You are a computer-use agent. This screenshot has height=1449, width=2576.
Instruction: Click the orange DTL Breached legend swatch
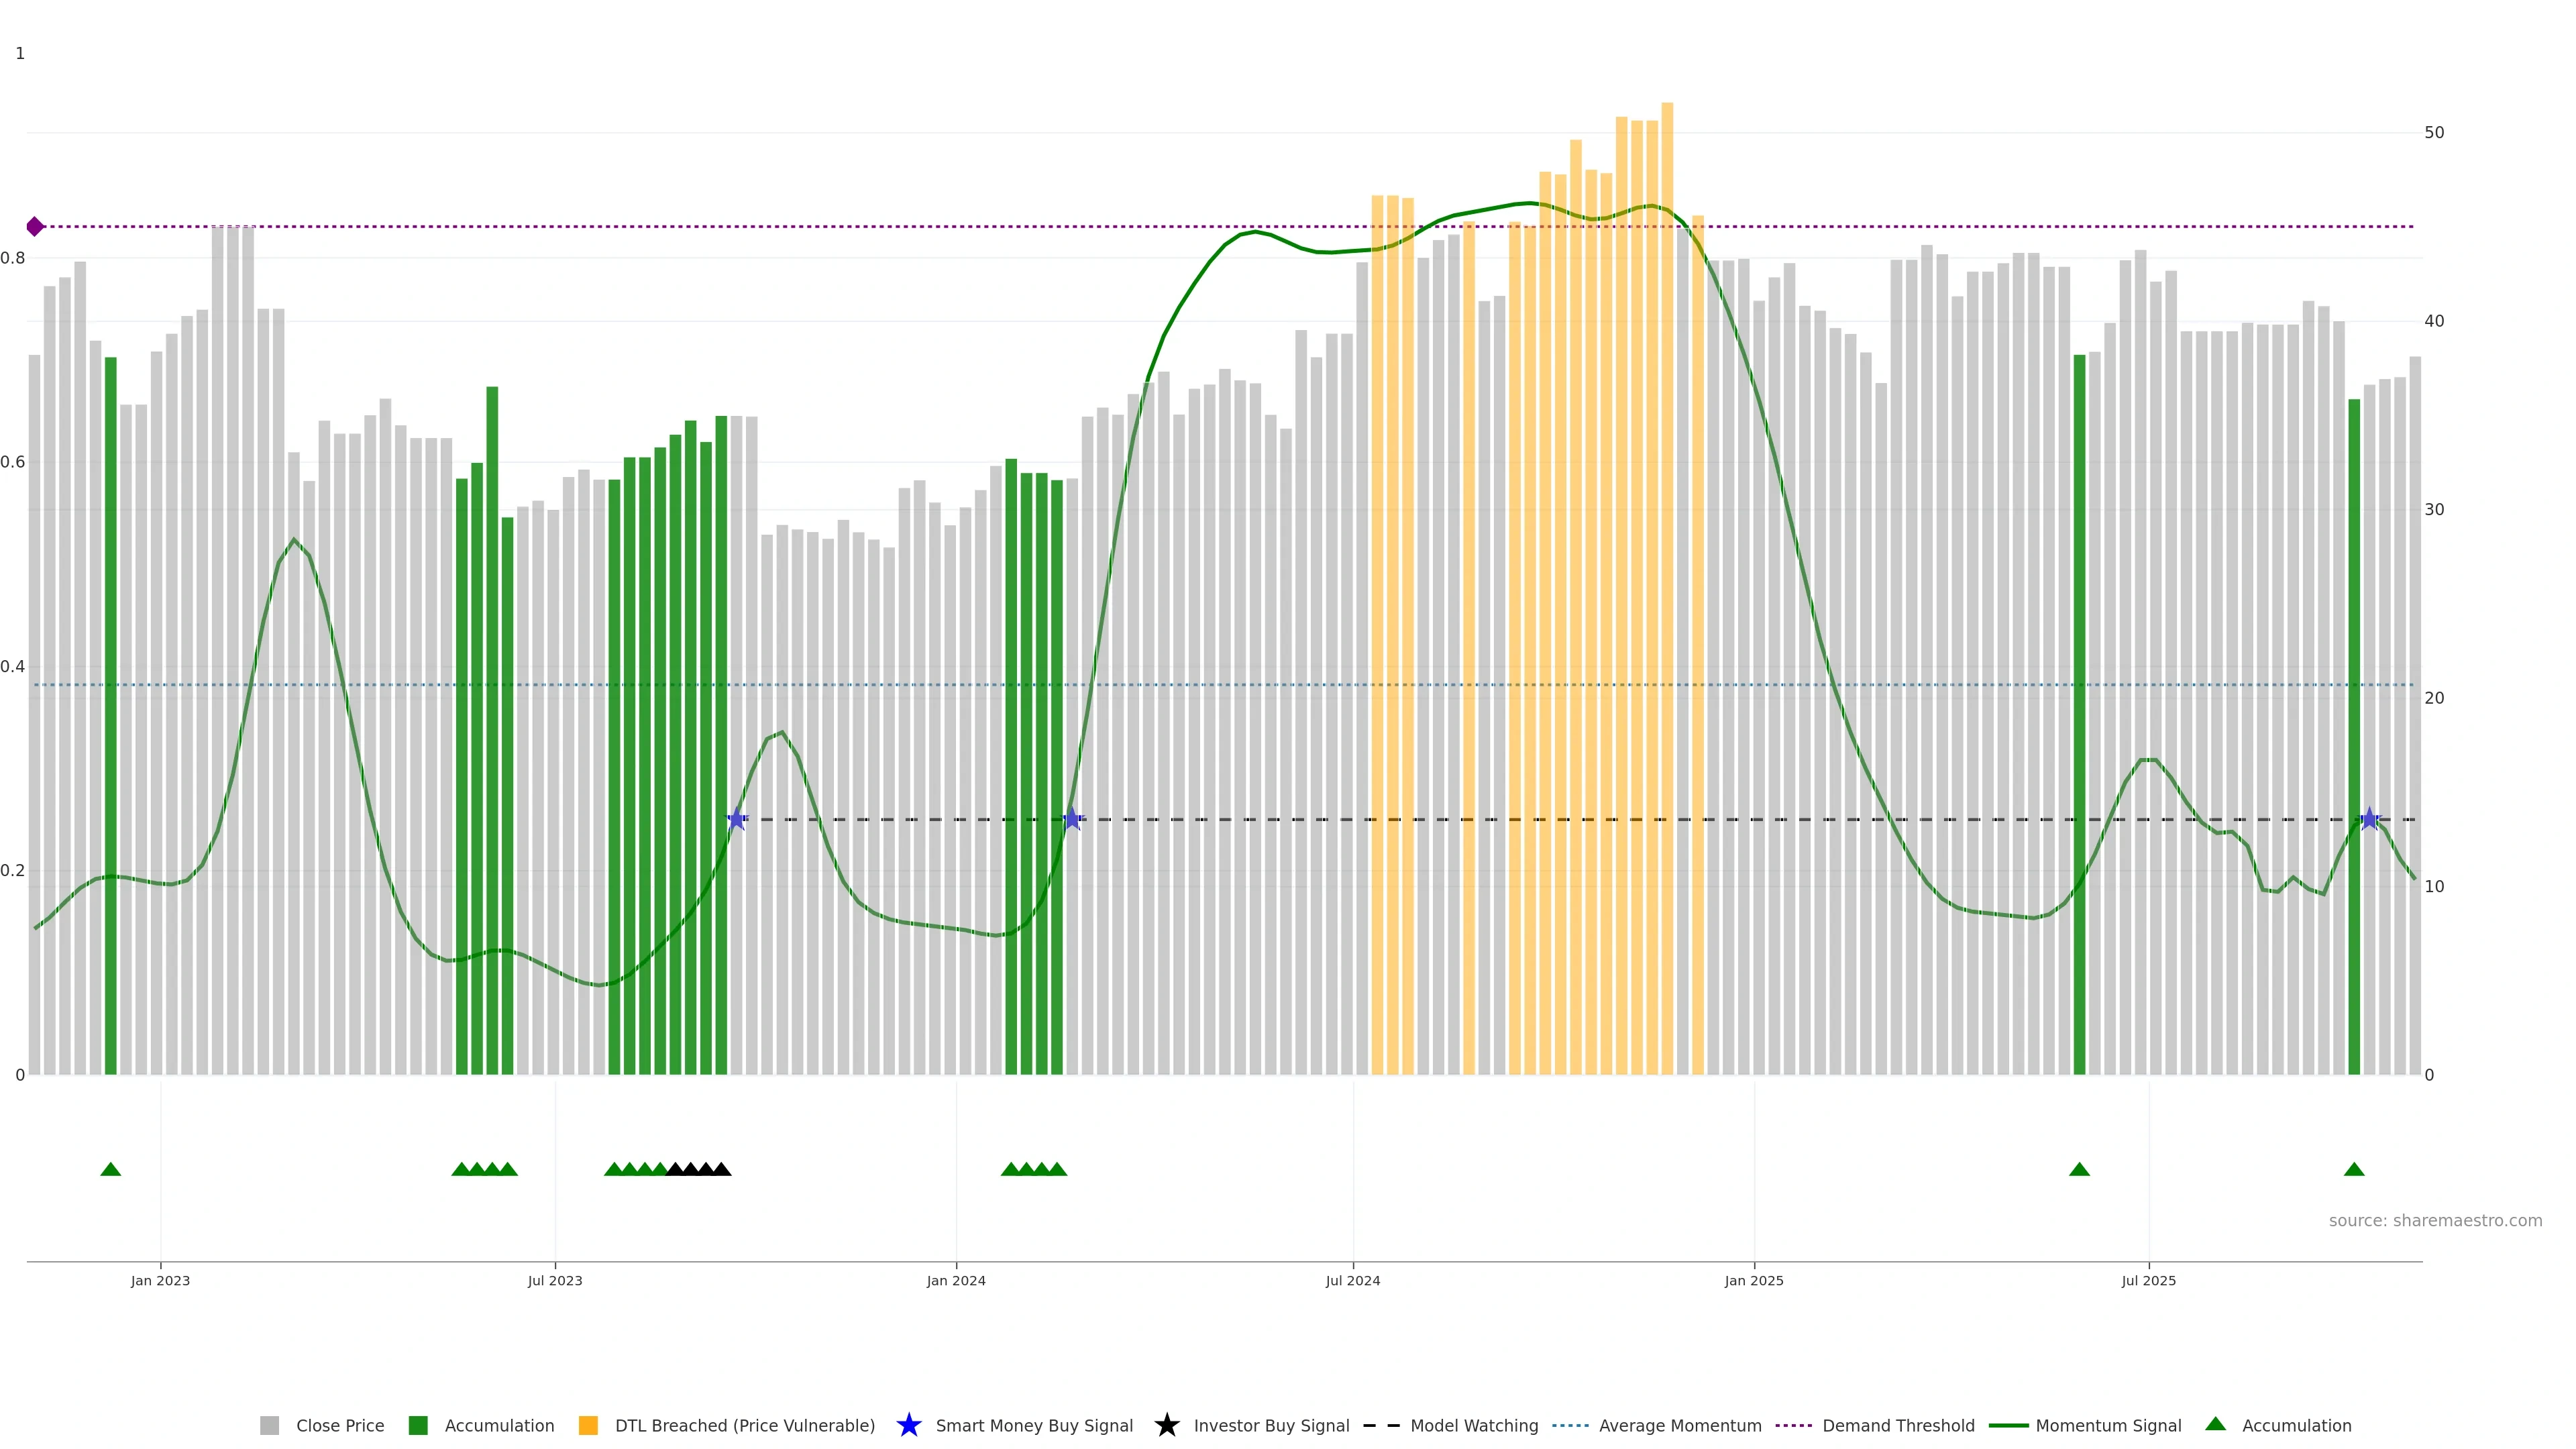pyautogui.click(x=588, y=1426)
